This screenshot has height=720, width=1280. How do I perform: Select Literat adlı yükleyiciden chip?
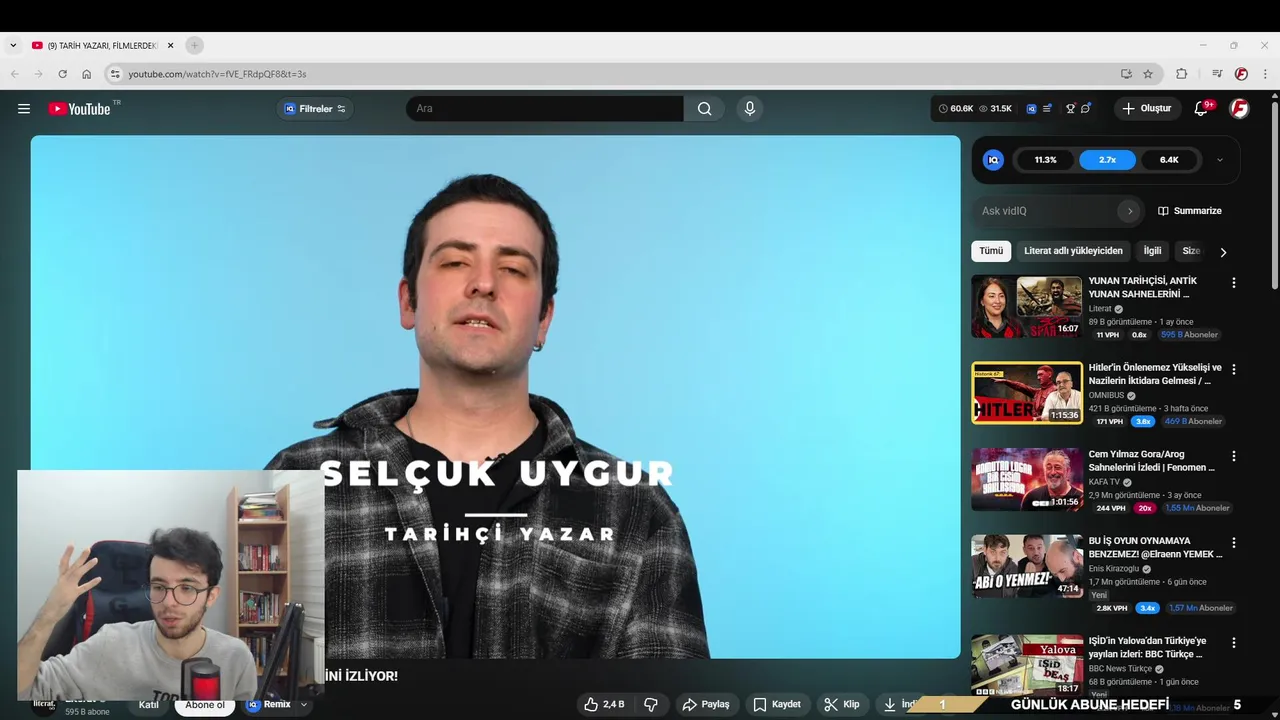coord(1073,251)
